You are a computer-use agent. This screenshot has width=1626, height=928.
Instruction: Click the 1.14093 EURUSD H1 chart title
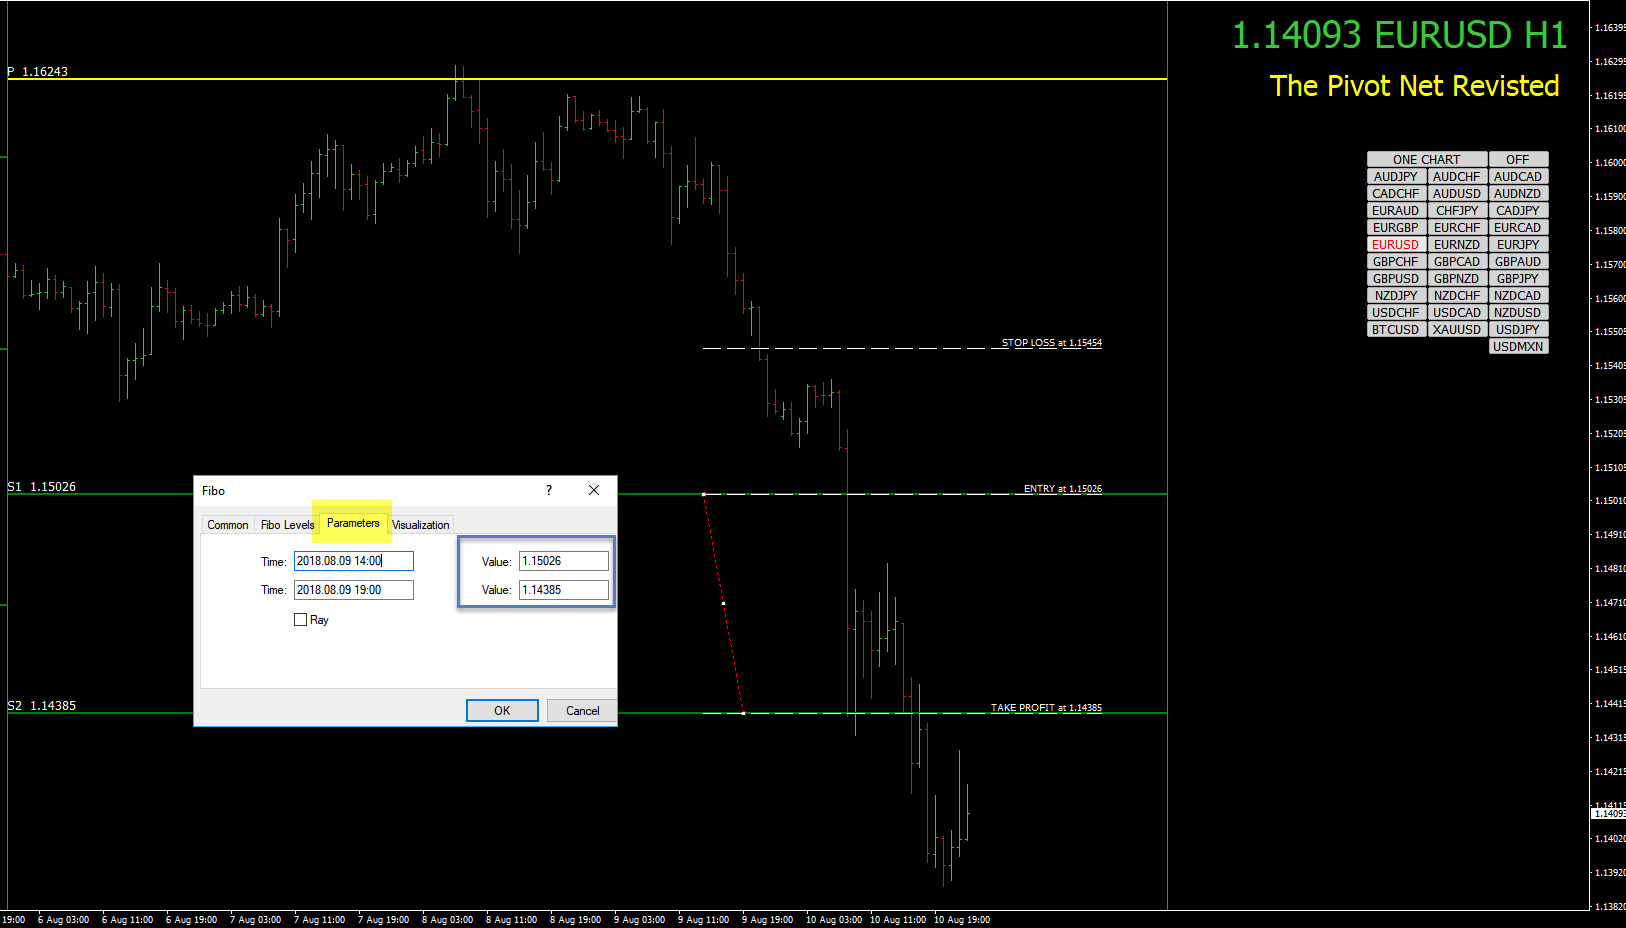point(1399,35)
